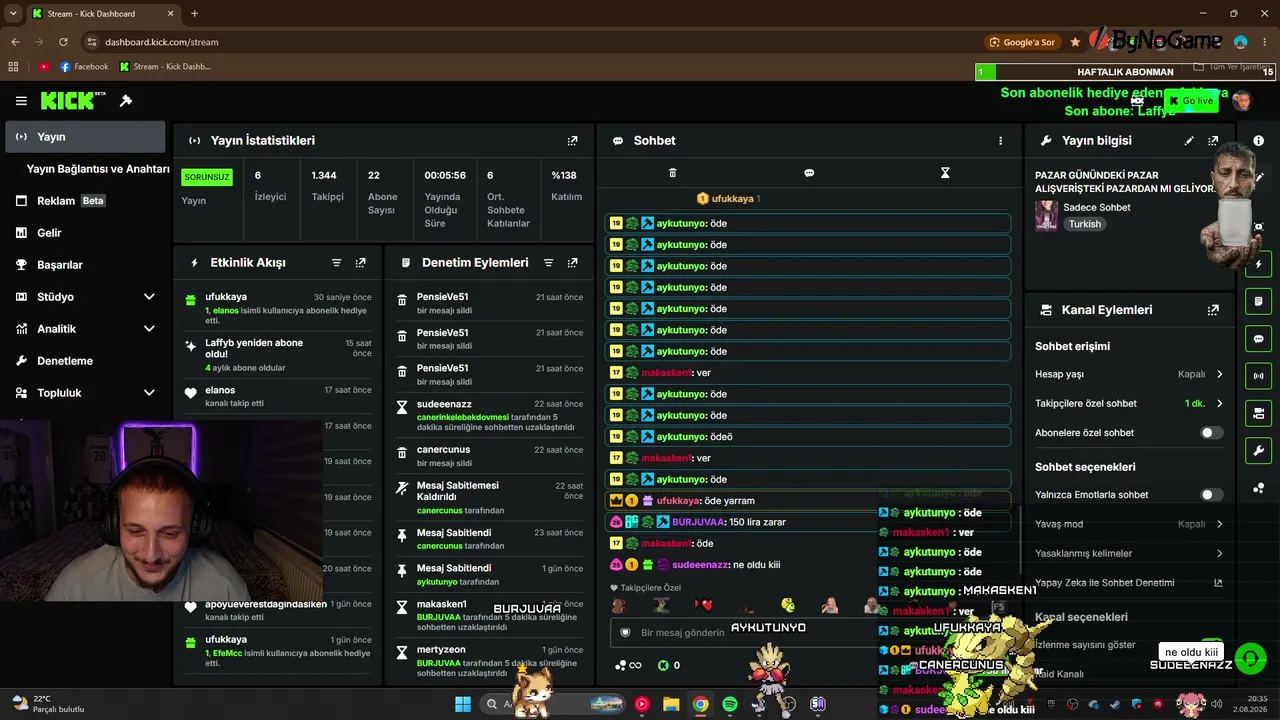Click the address bar with dashboard.kick.com/stream
The width and height of the screenshot is (1280, 720).
(161, 42)
